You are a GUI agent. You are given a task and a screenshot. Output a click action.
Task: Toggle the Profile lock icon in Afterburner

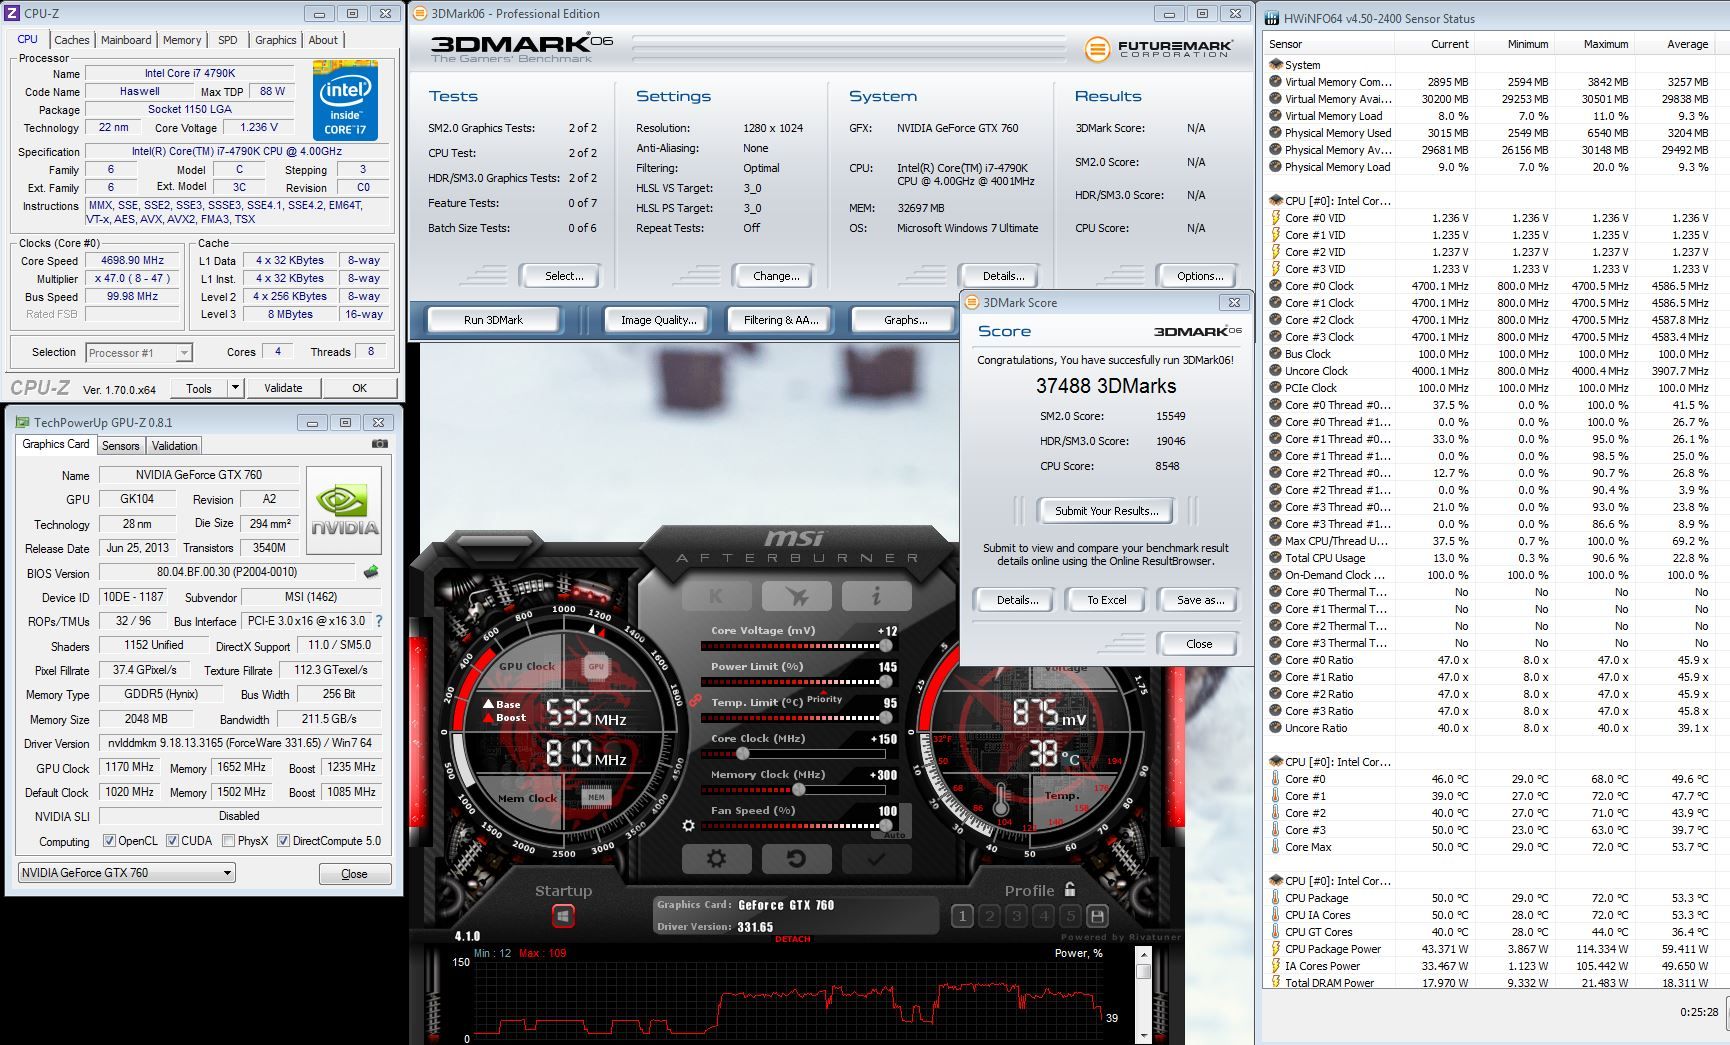click(1070, 889)
